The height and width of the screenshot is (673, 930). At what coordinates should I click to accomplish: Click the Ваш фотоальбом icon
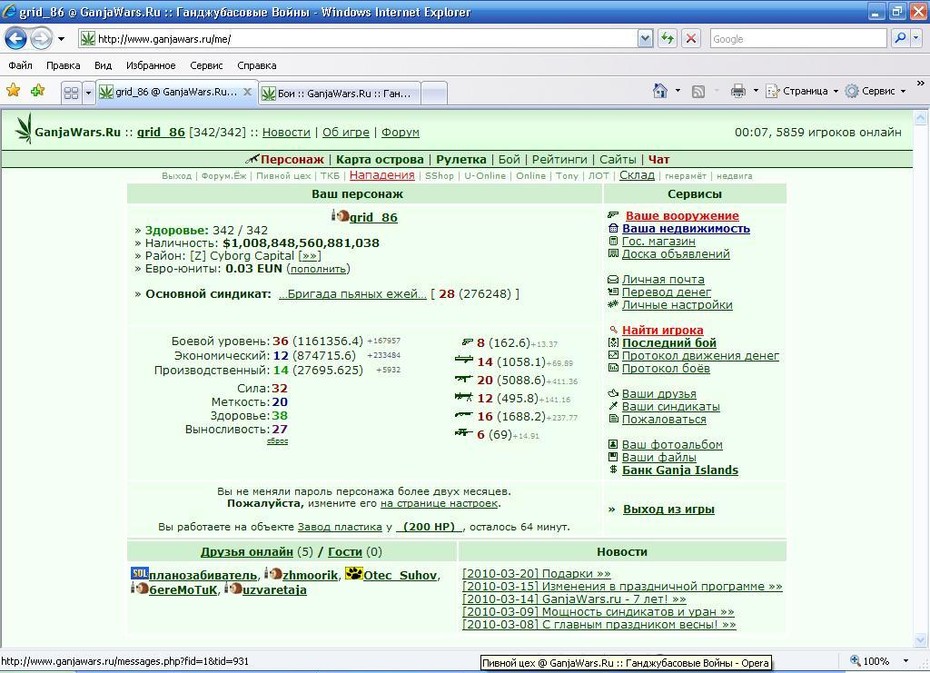[613, 444]
